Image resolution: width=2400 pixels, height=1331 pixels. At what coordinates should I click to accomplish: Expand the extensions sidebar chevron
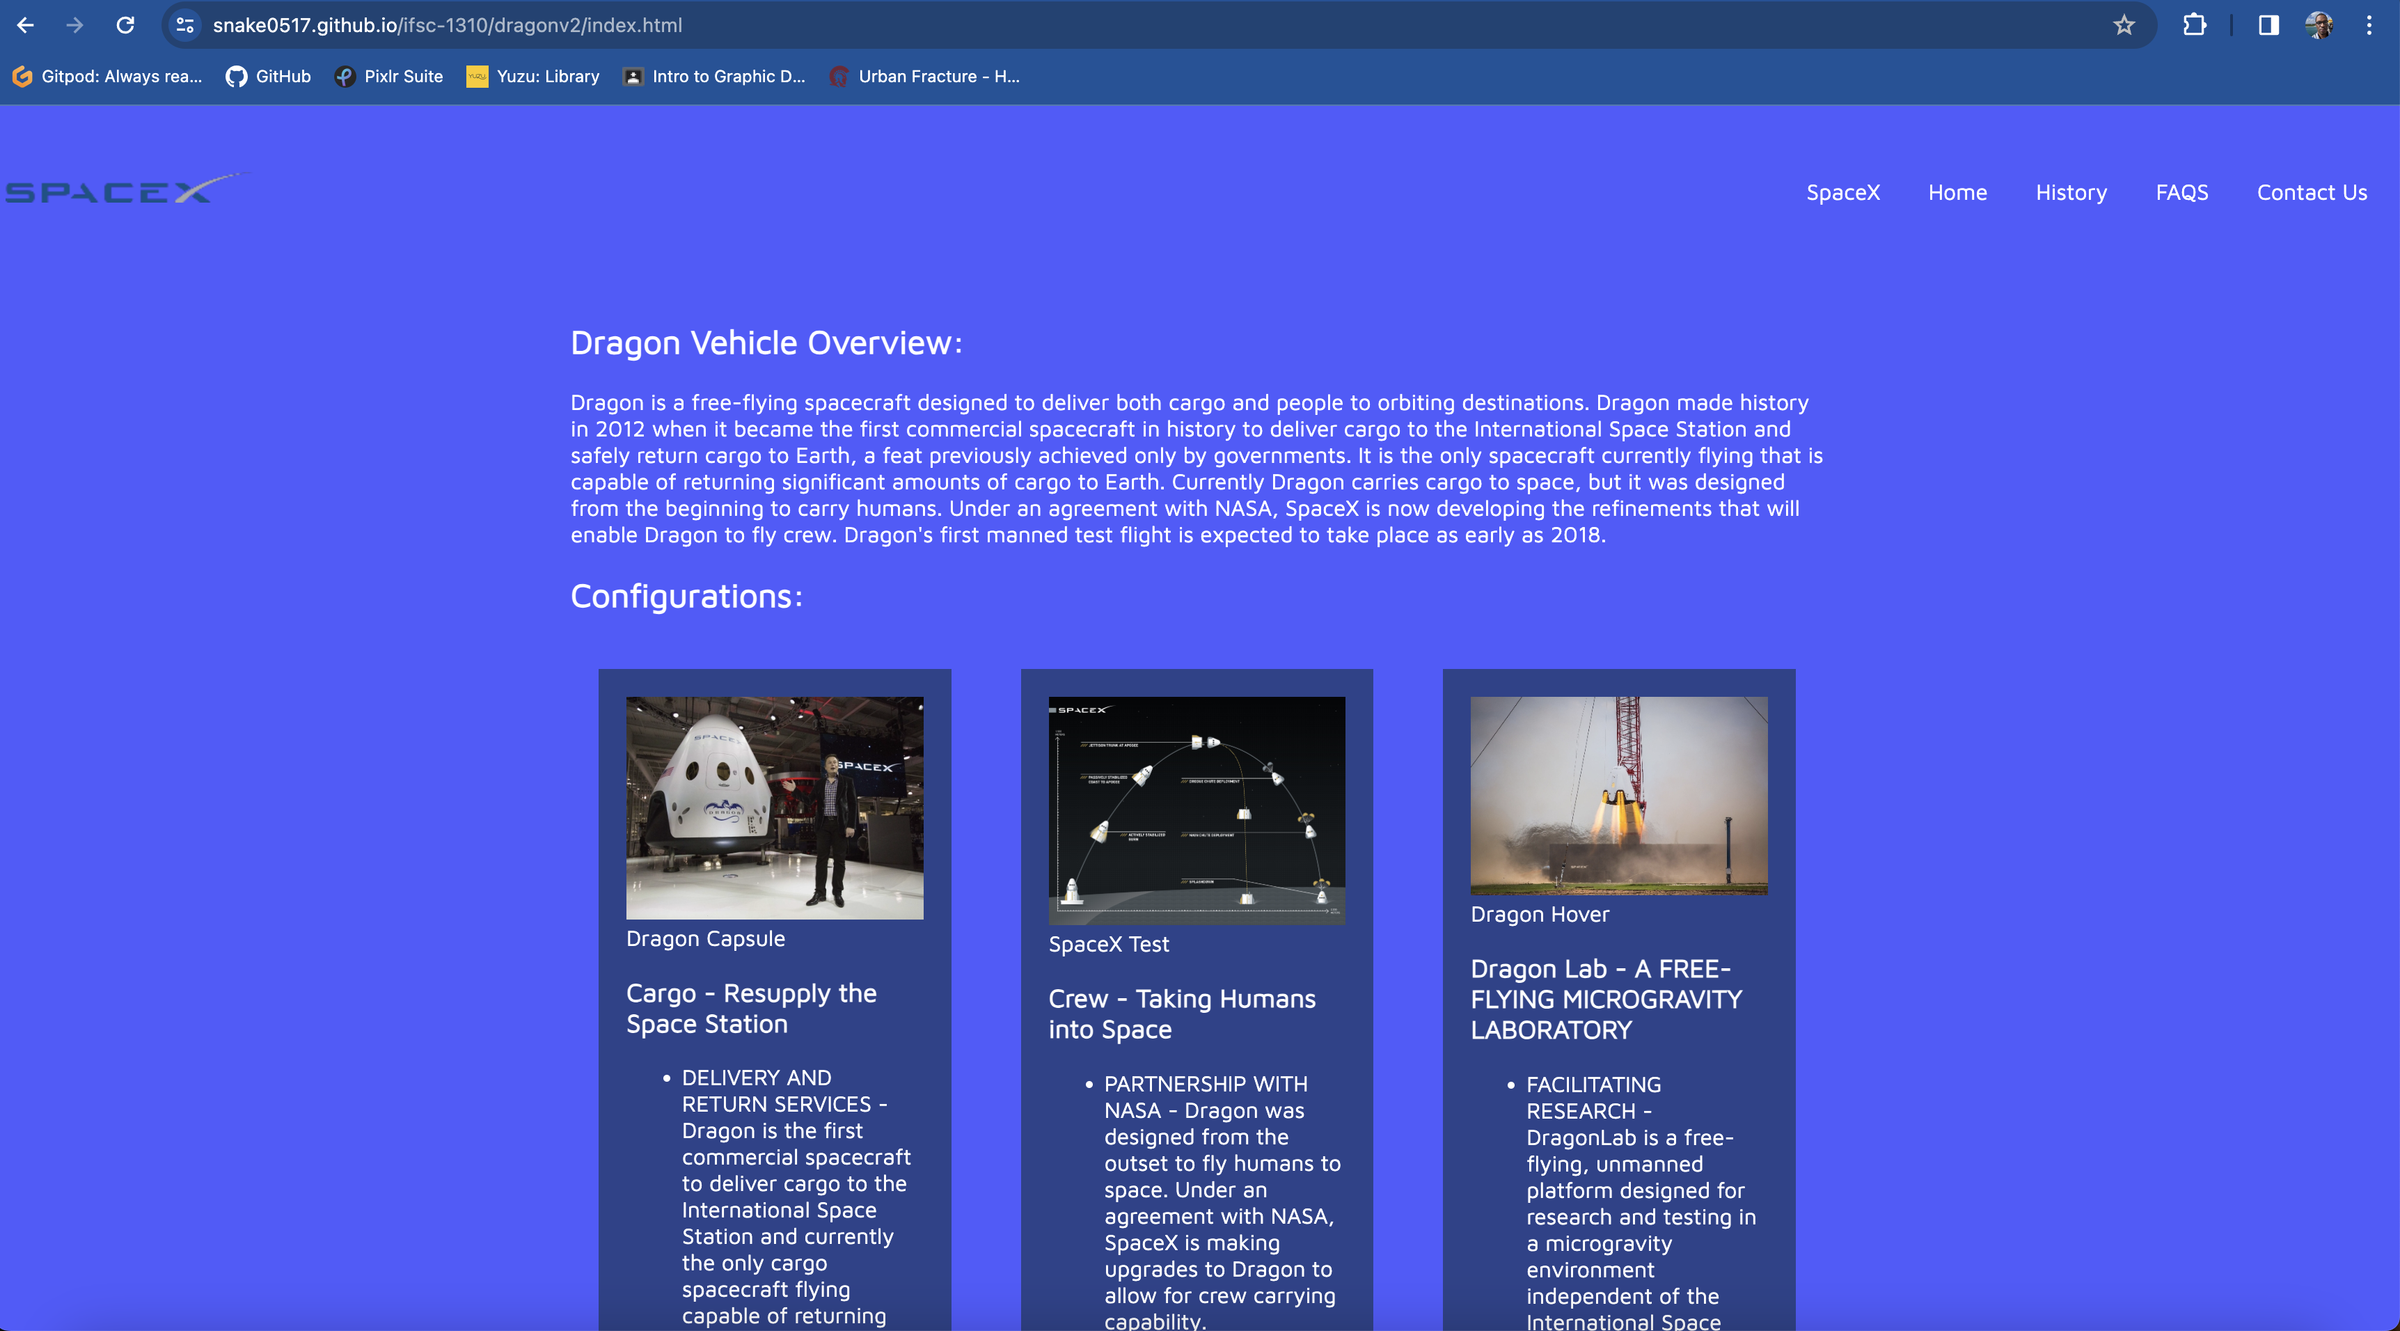pyautogui.click(x=2232, y=25)
